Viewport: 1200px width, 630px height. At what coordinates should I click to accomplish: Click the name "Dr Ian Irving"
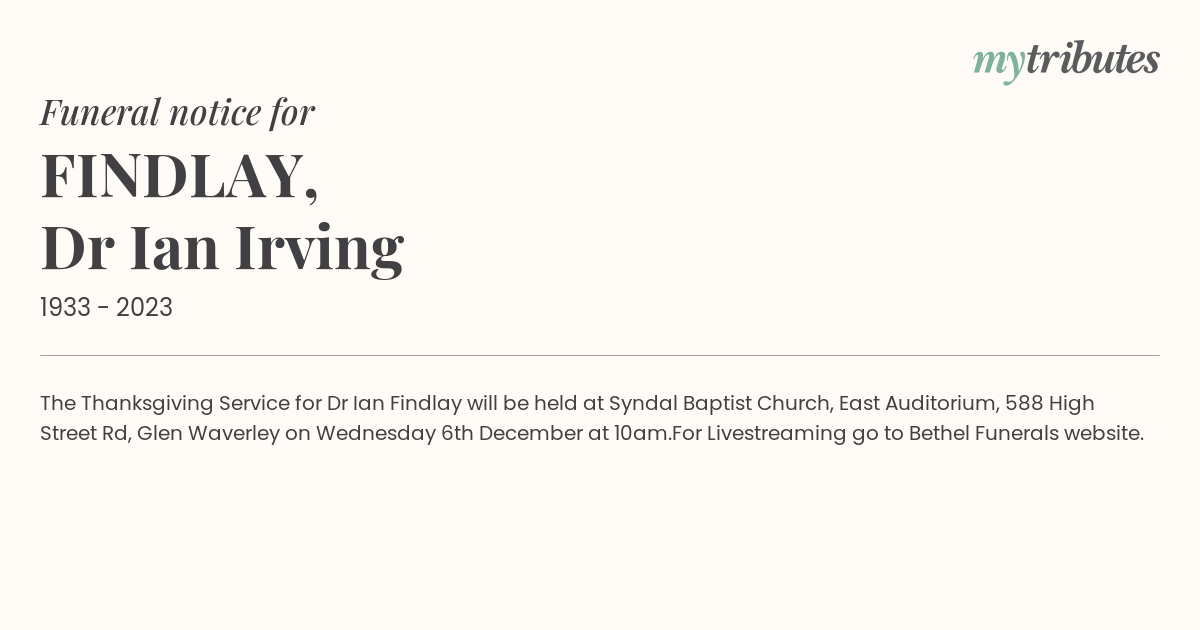point(222,248)
